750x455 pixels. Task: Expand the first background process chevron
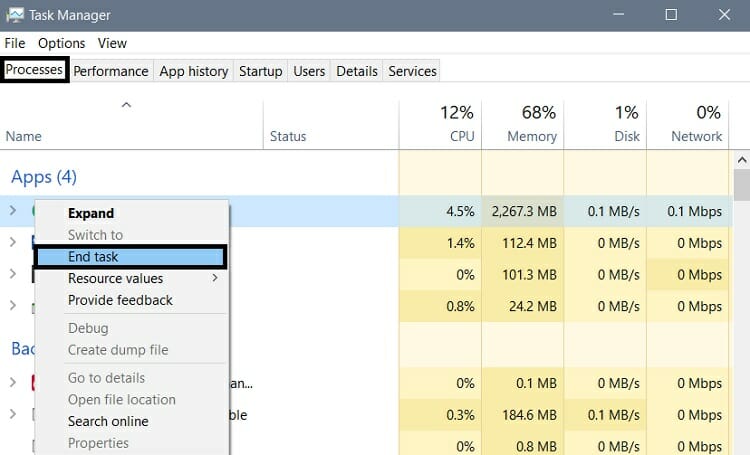tap(13, 382)
